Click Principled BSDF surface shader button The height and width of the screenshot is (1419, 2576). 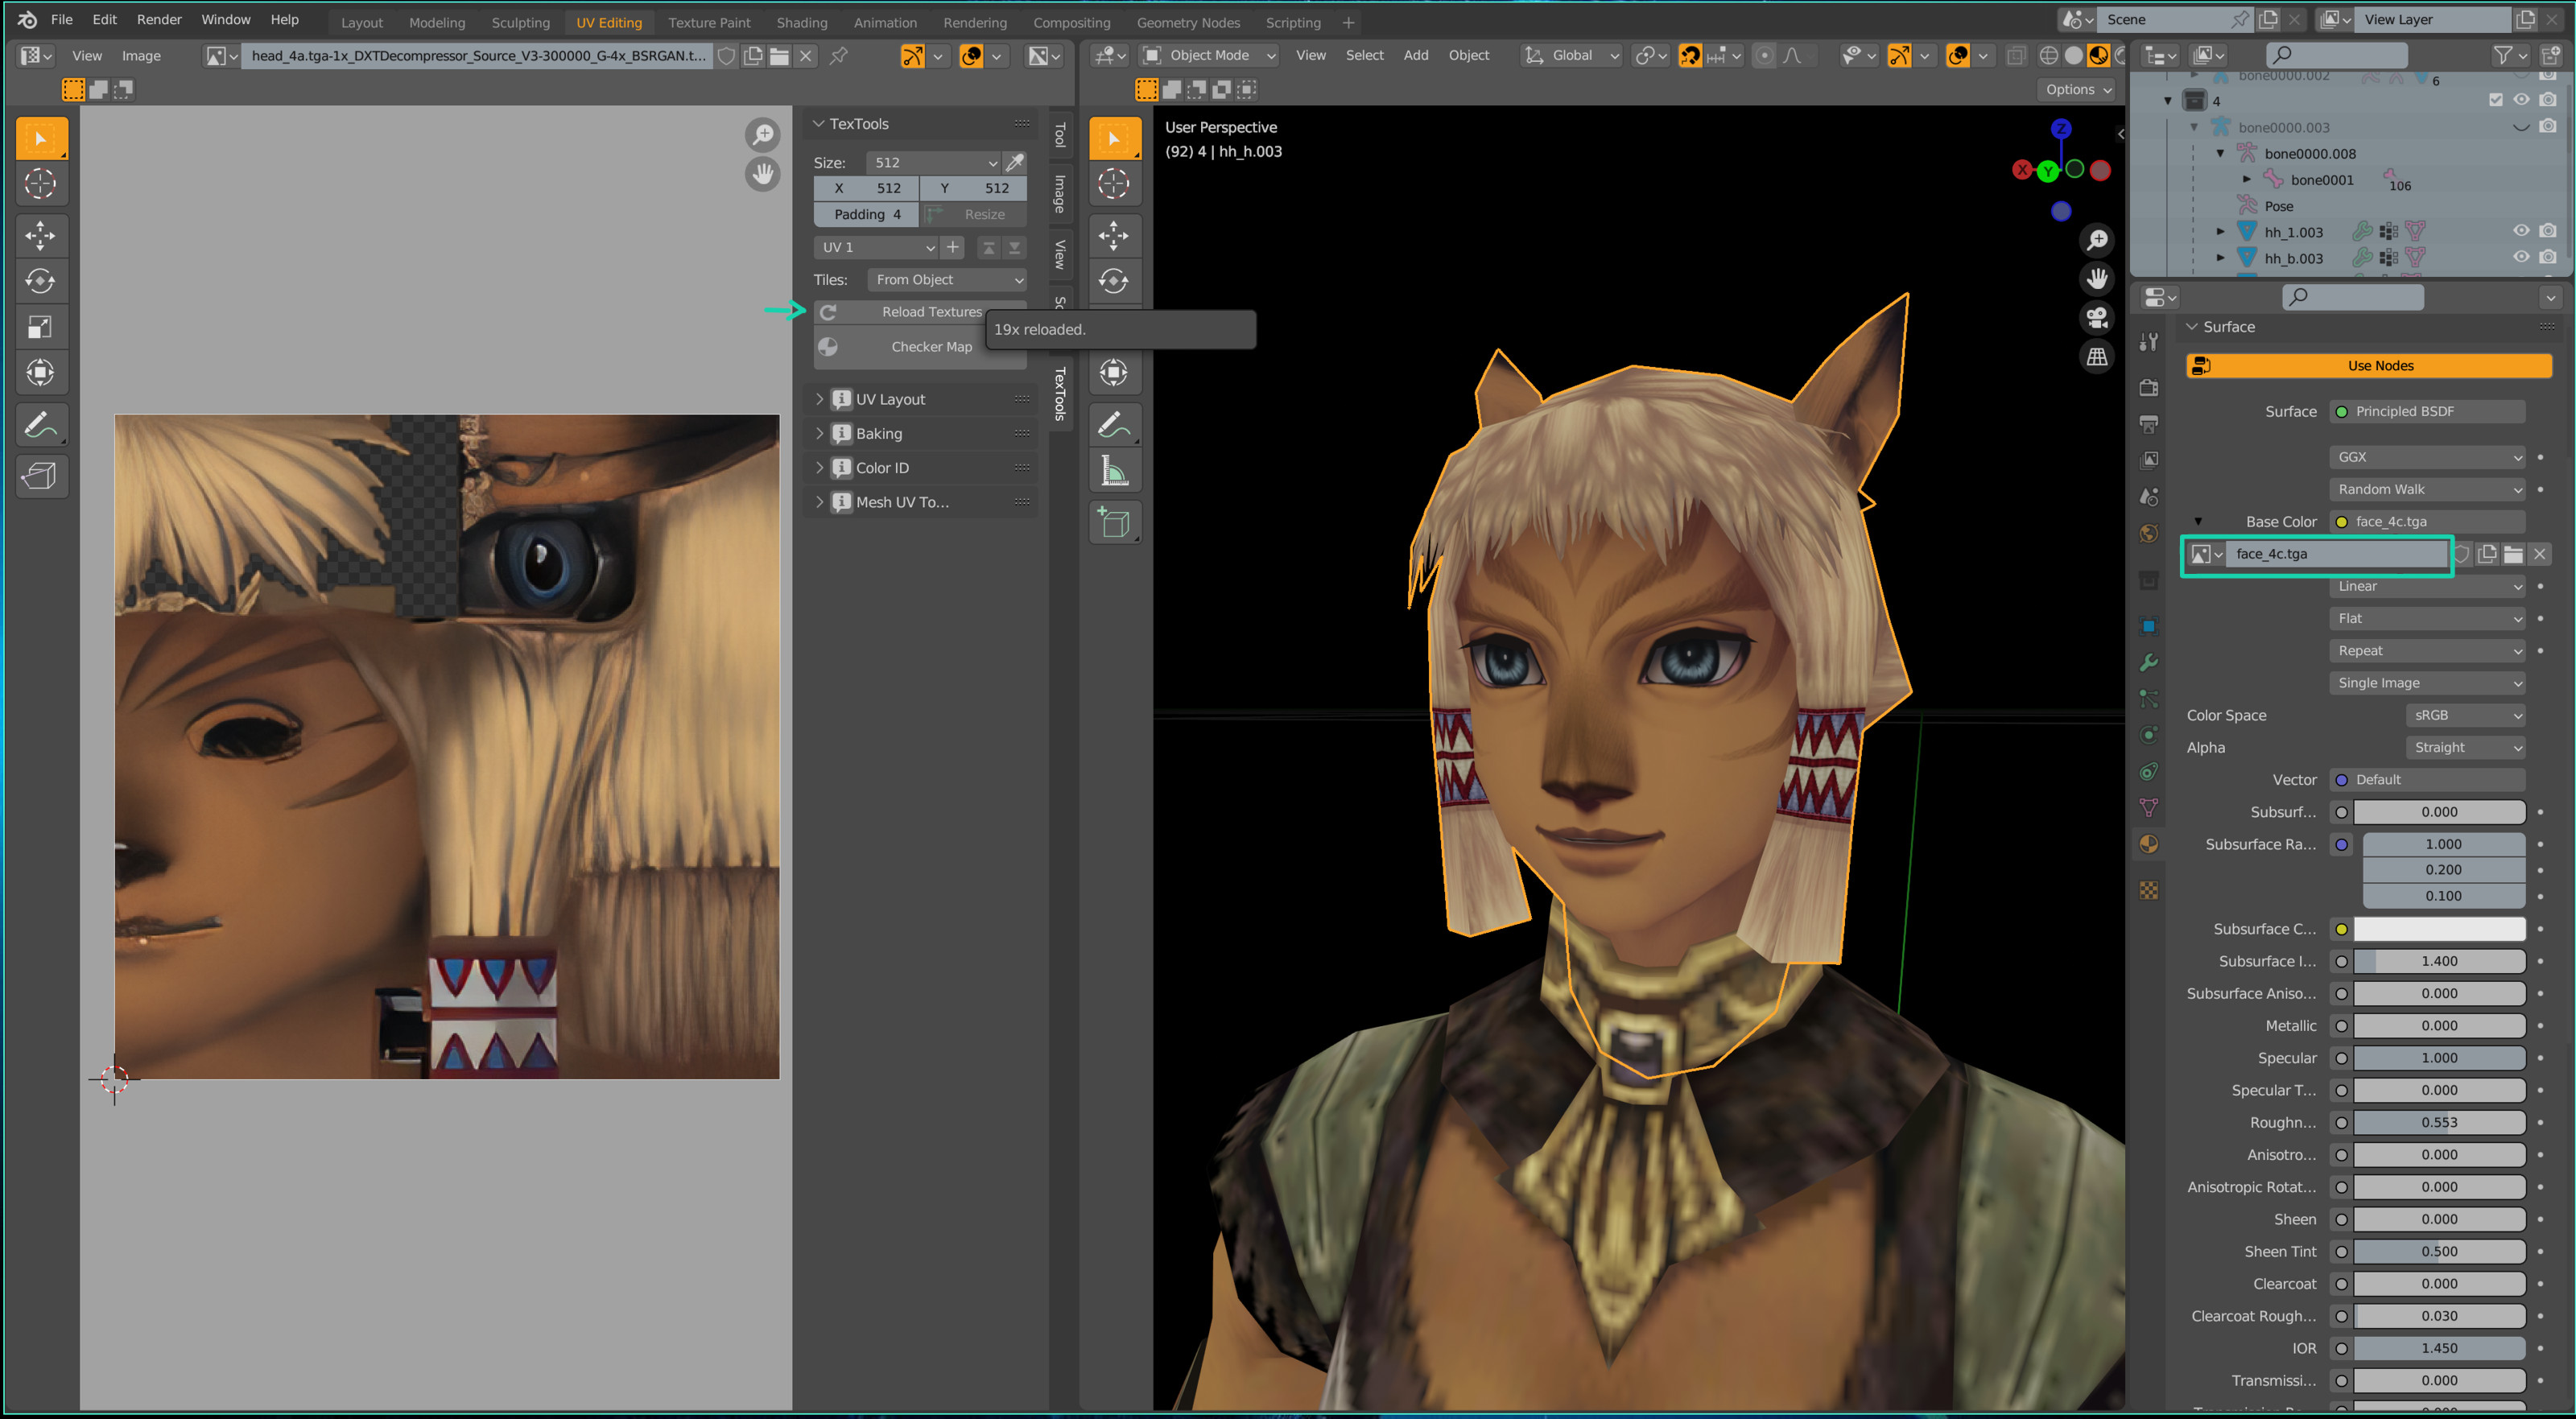click(2427, 412)
